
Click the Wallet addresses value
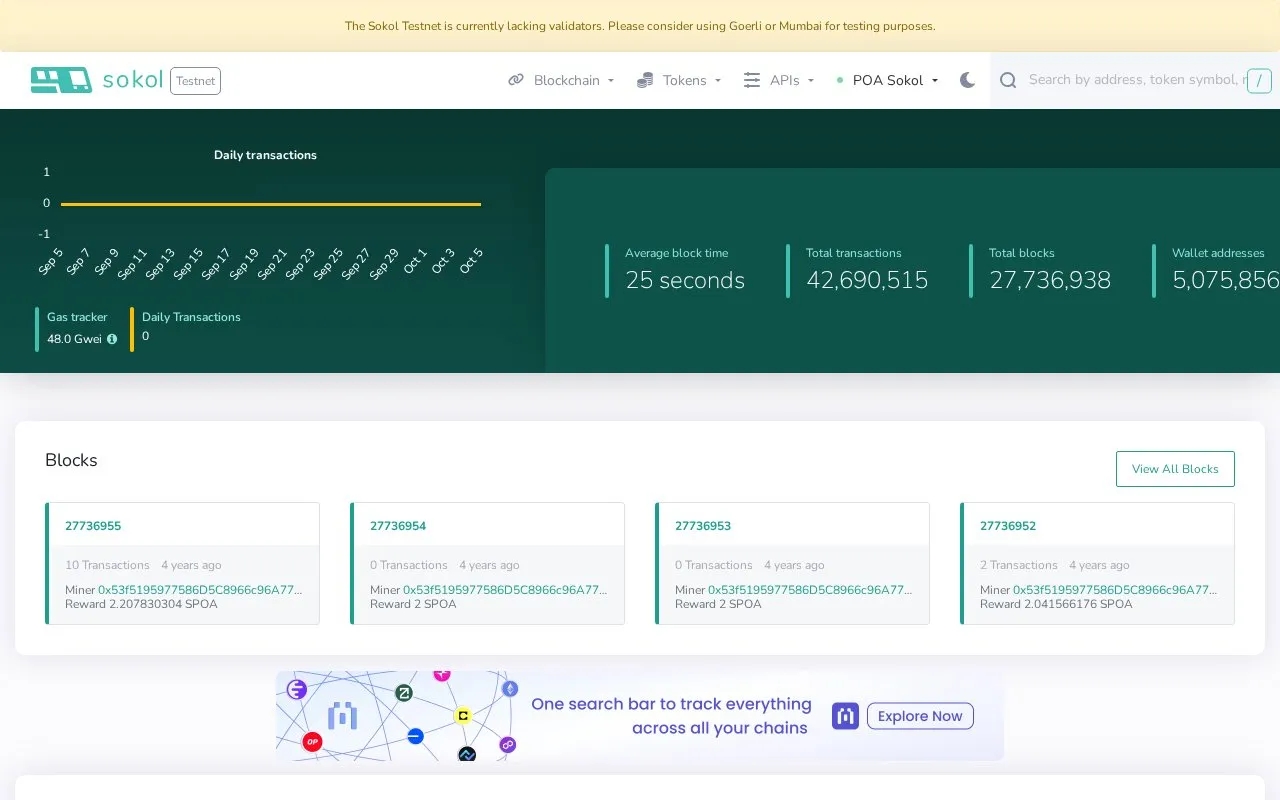1226,281
